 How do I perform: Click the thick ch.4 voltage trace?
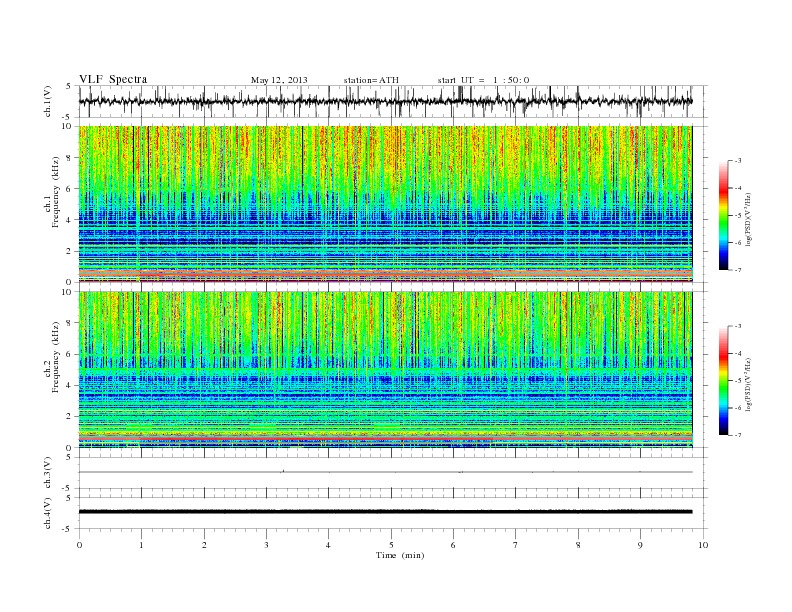point(385,512)
